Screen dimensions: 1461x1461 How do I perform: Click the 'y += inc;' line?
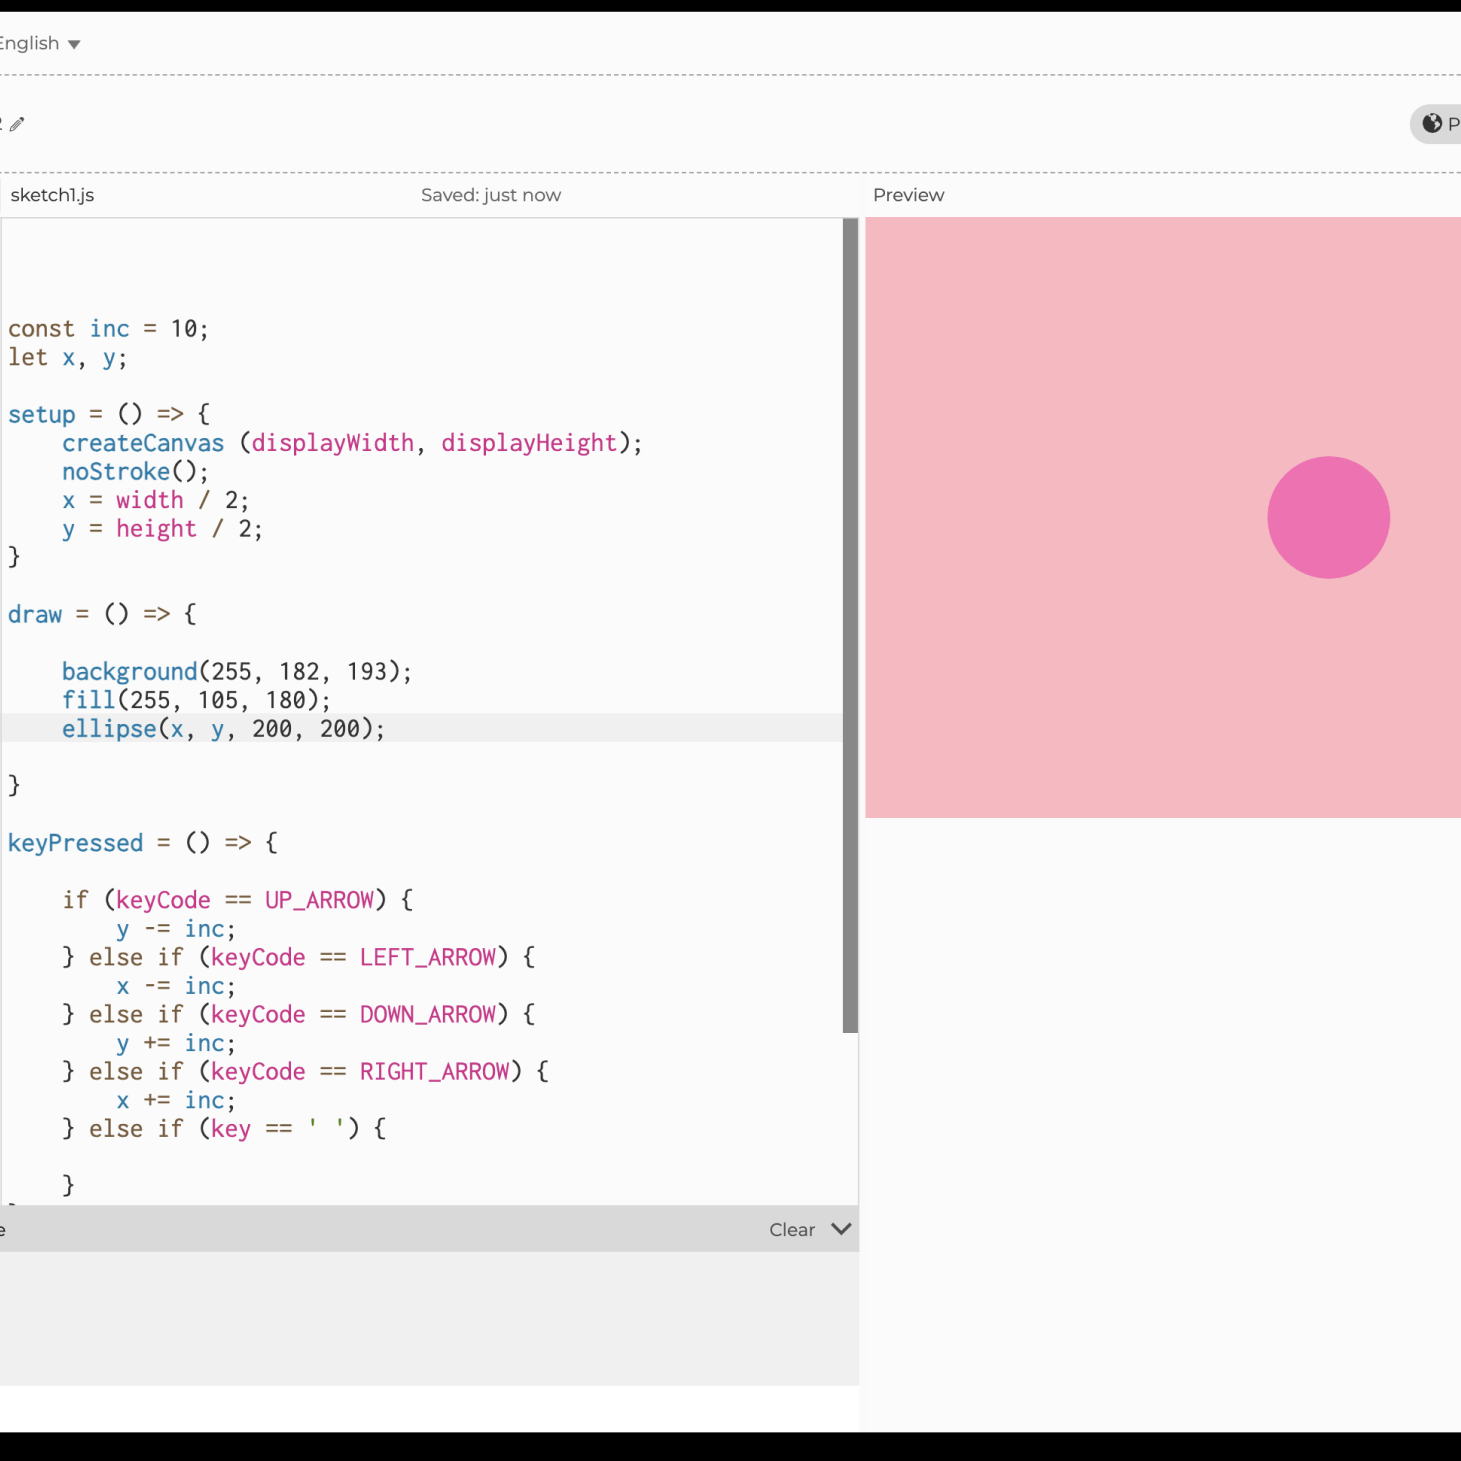click(176, 1043)
